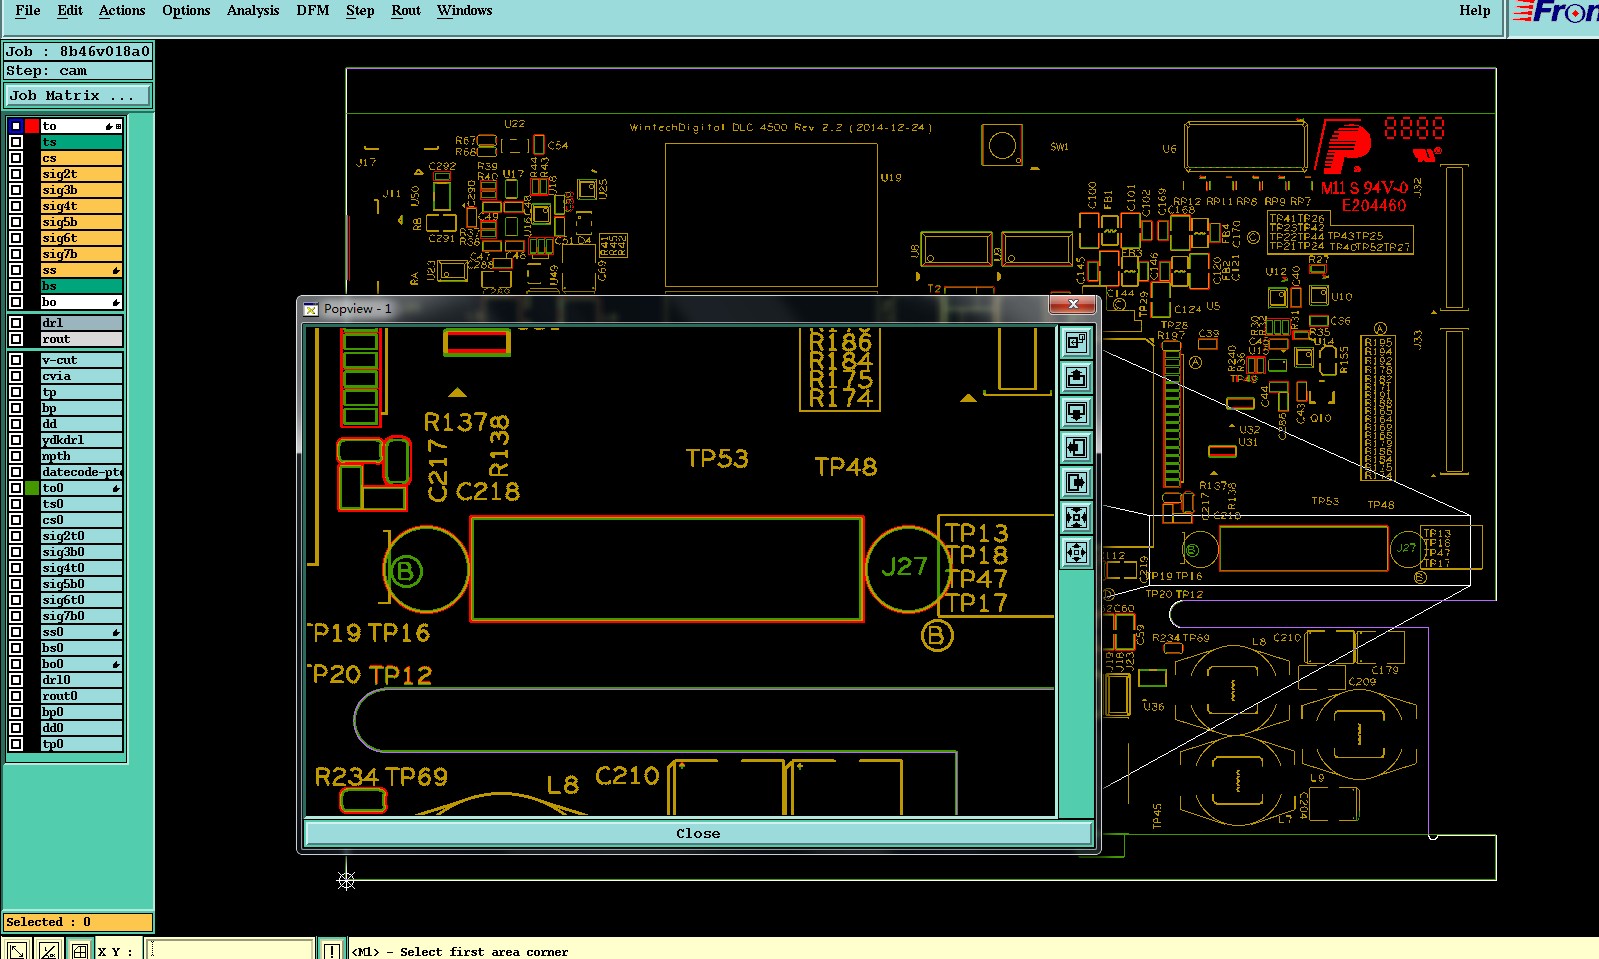Toggle visibility checkbox for layer sig2t
This screenshot has width=1599, height=959.
[16, 174]
